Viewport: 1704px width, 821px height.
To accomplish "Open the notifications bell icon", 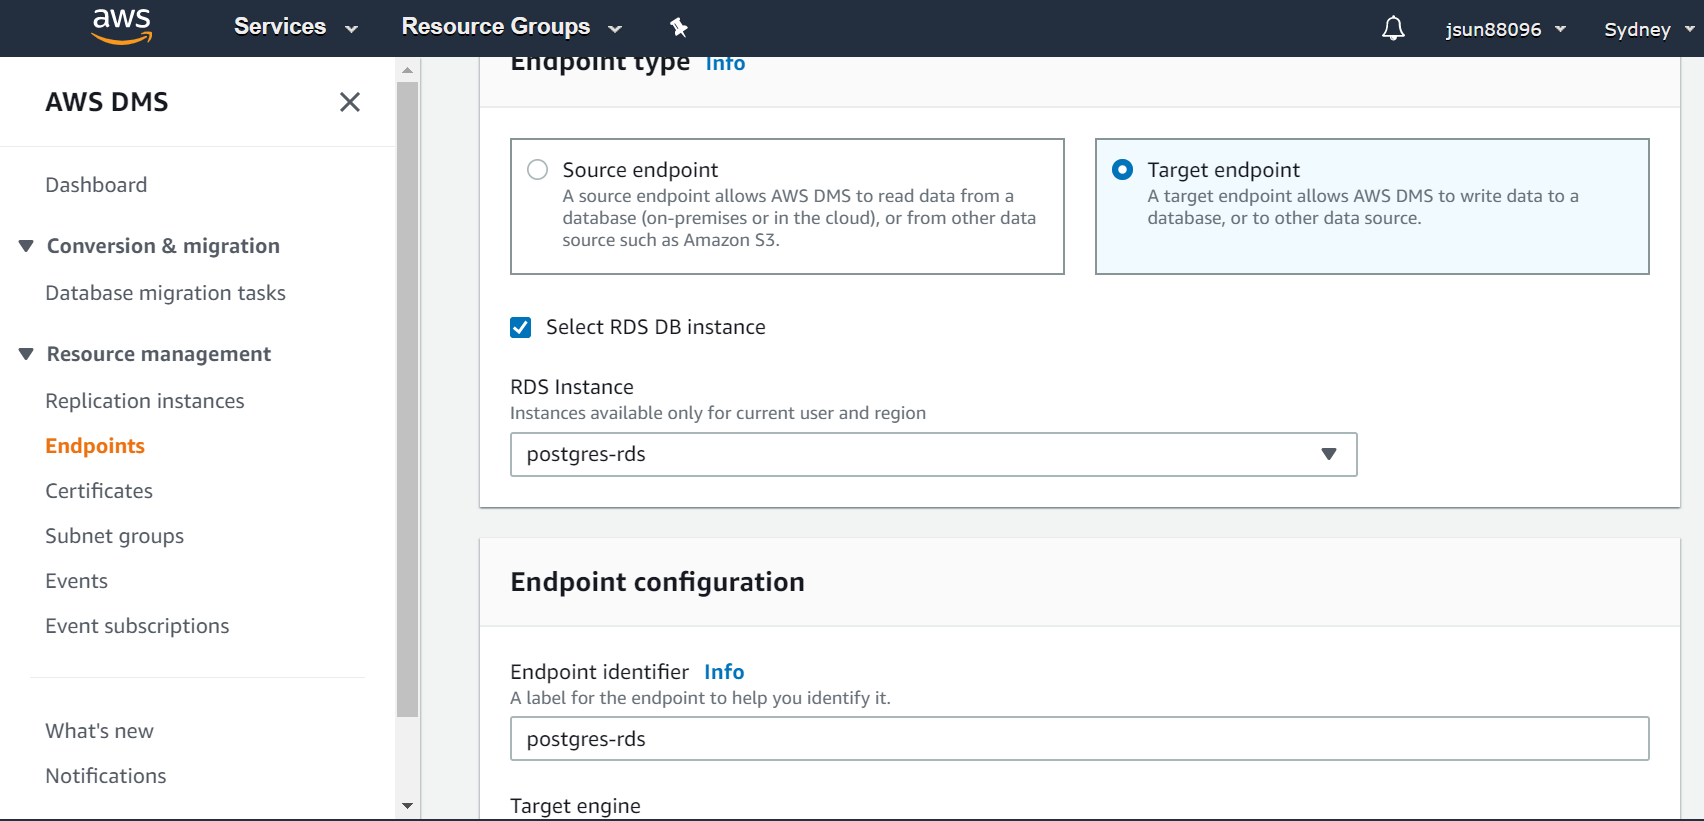I will click(x=1393, y=29).
